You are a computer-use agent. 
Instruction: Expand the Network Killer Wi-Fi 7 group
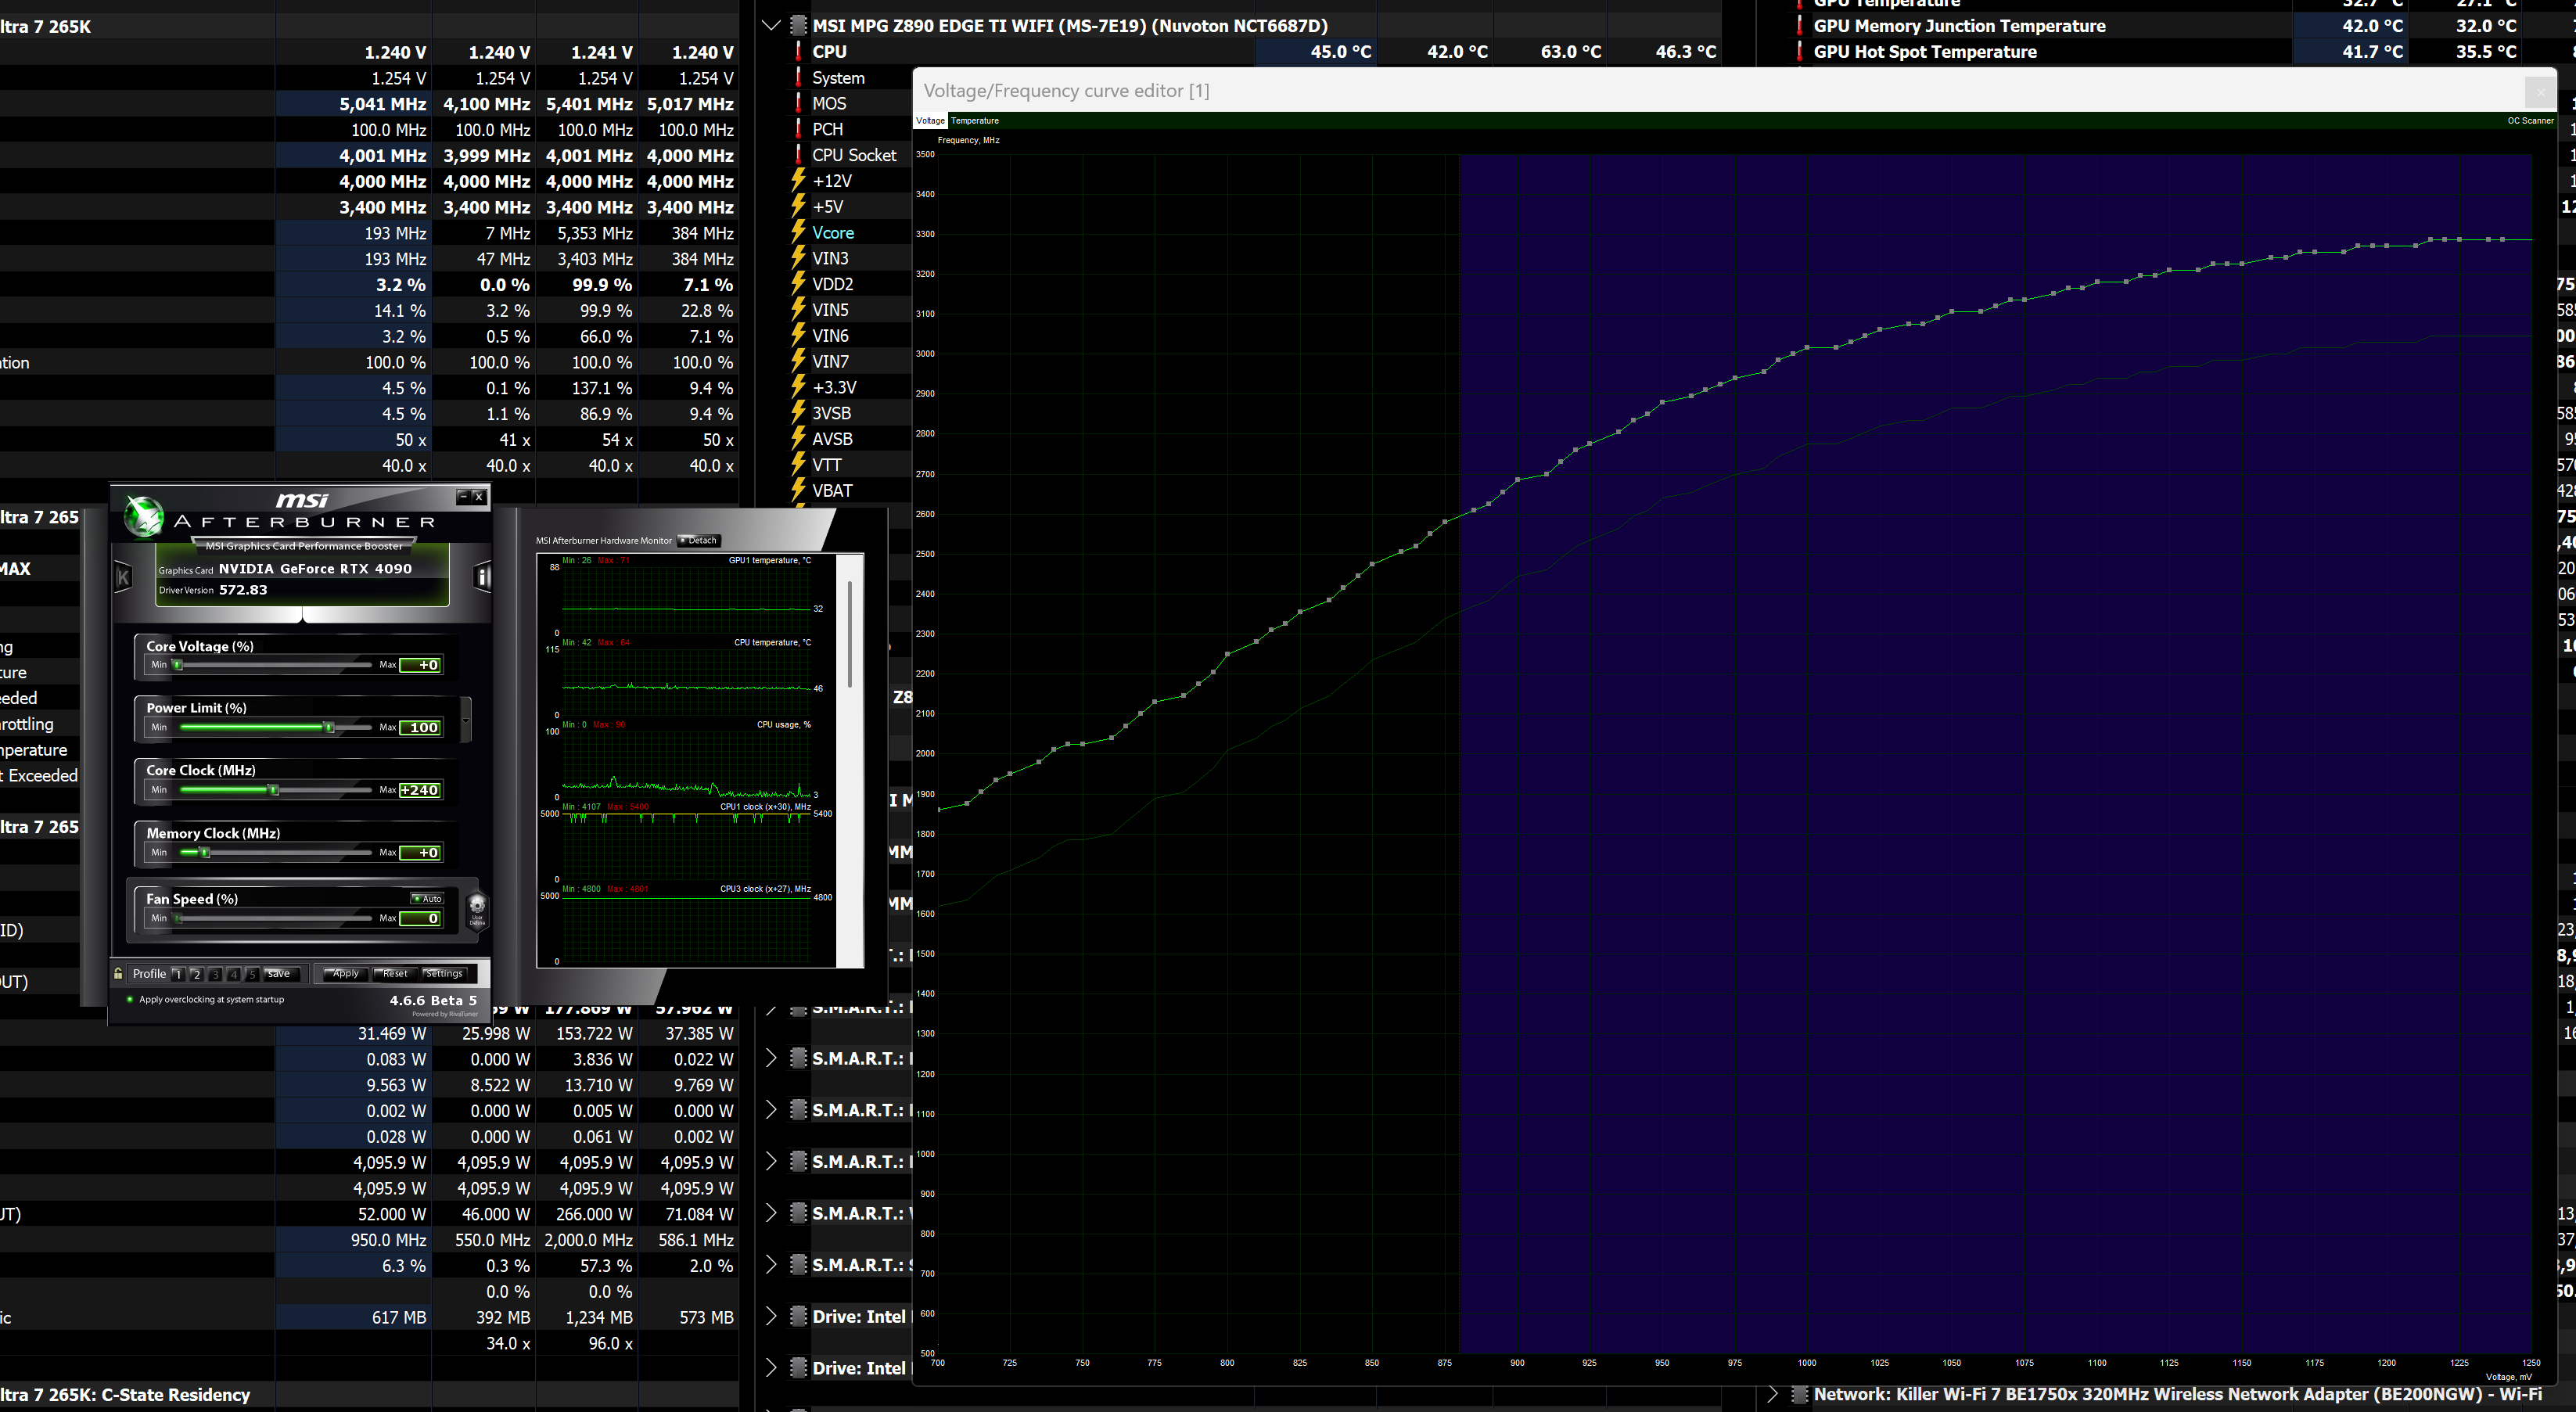click(1772, 1394)
